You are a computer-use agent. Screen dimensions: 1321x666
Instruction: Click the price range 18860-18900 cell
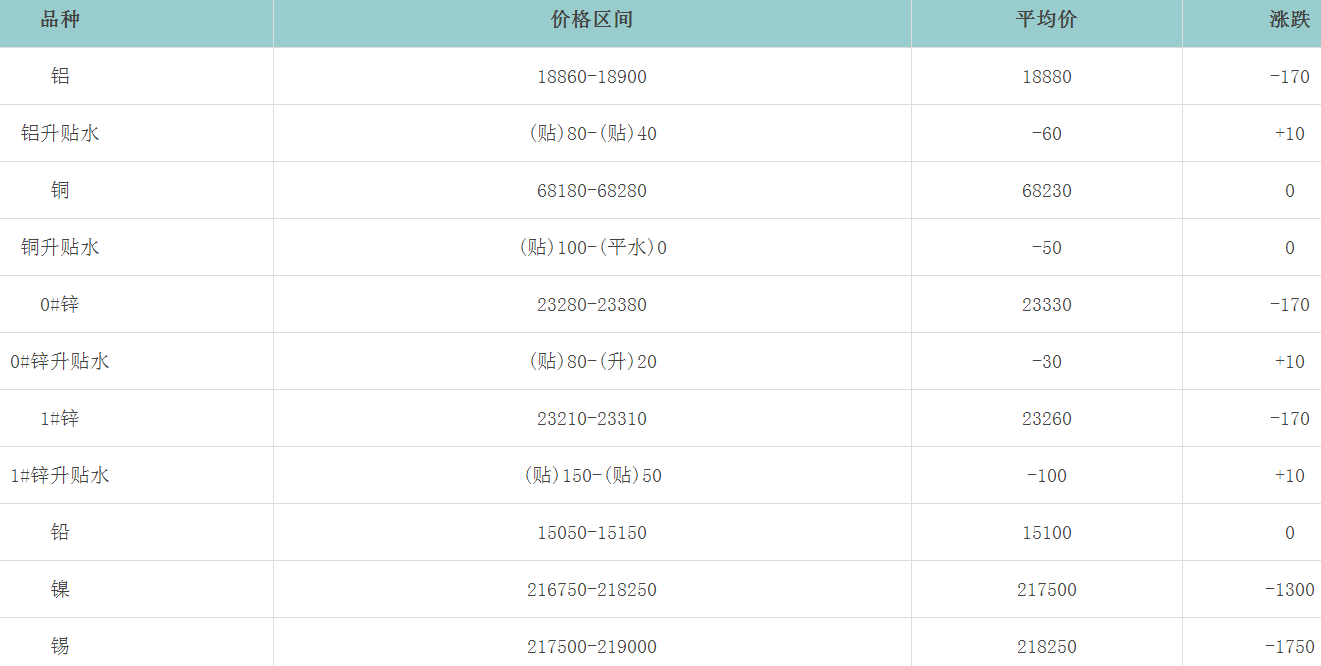click(x=591, y=77)
